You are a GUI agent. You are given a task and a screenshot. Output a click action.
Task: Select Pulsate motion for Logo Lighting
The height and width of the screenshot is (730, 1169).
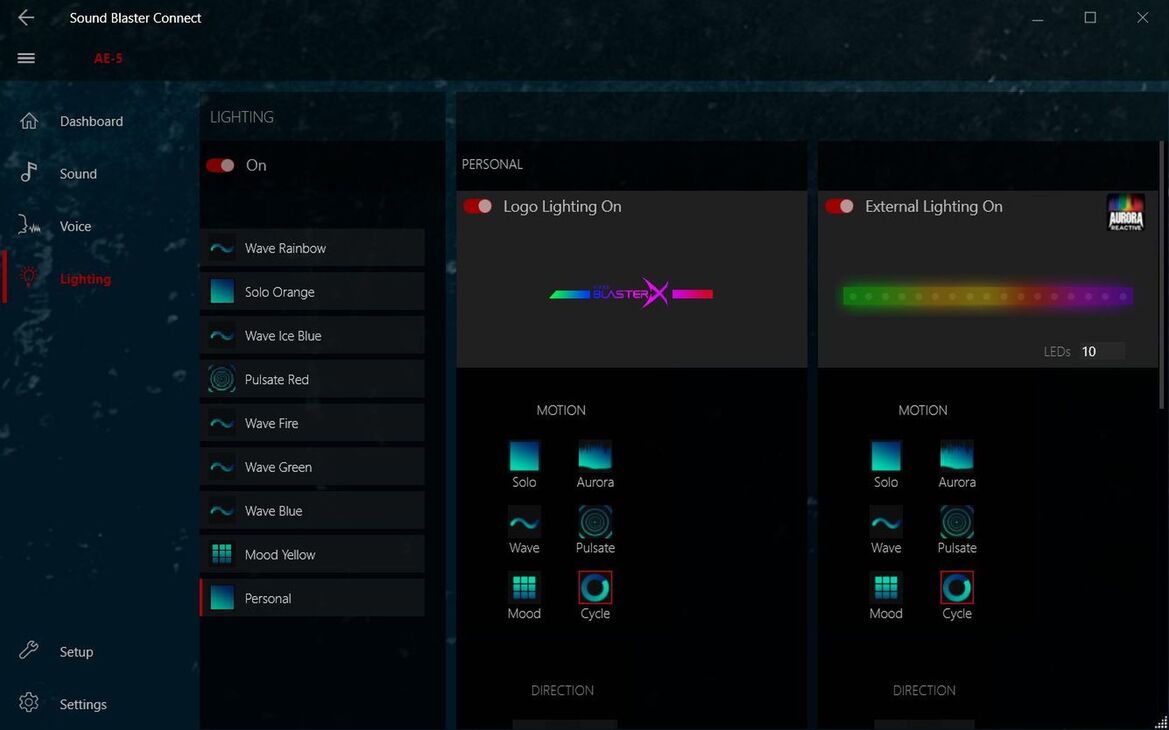pyautogui.click(x=595, y=522)
